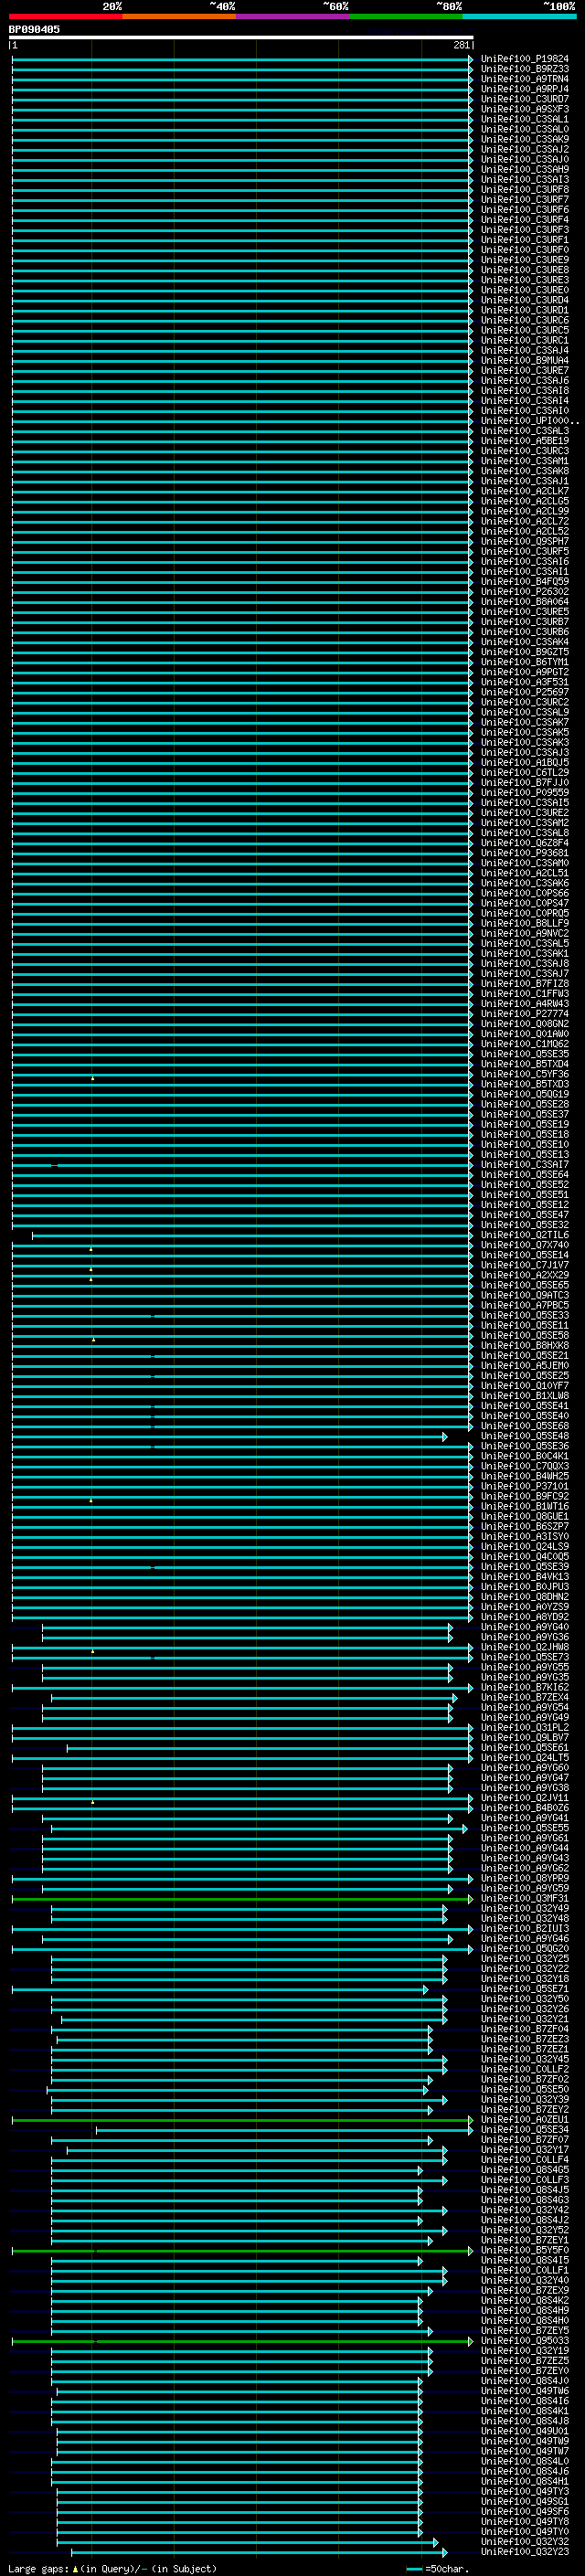This screenshot has height=2576, width=585.
Task: Select label UniRef100_A2CLK7
Action: [x=525, y=491]
